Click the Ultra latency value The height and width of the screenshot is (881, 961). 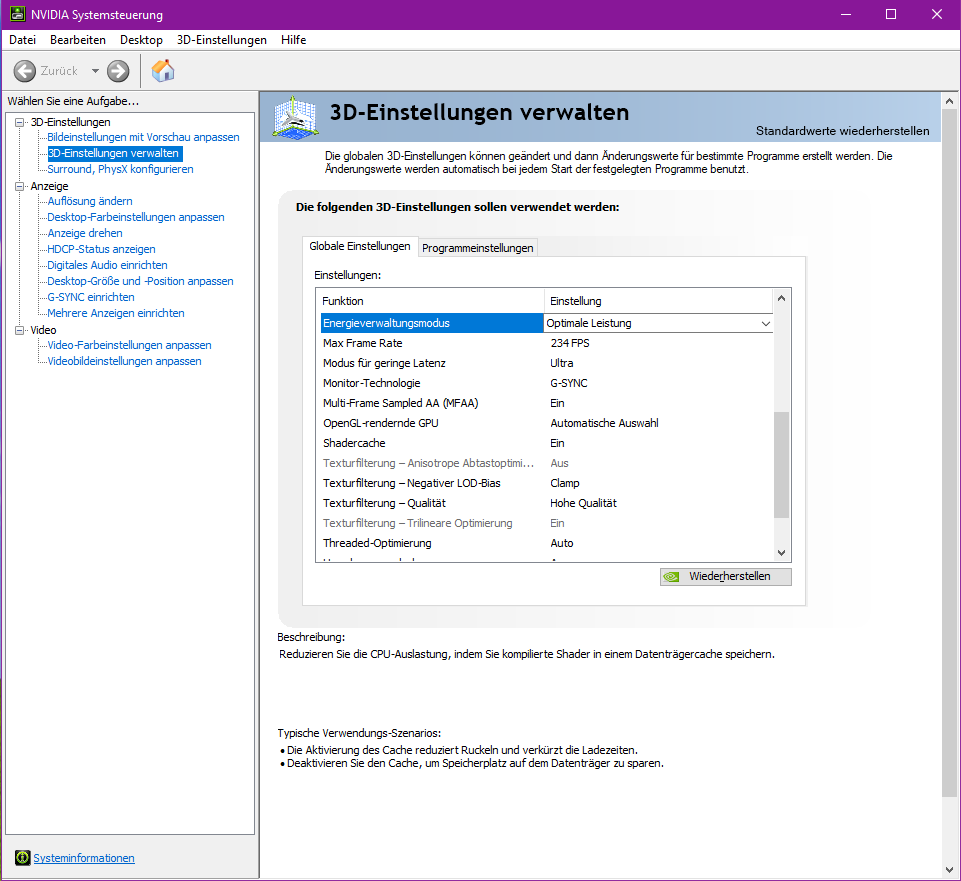pos(561,363)
